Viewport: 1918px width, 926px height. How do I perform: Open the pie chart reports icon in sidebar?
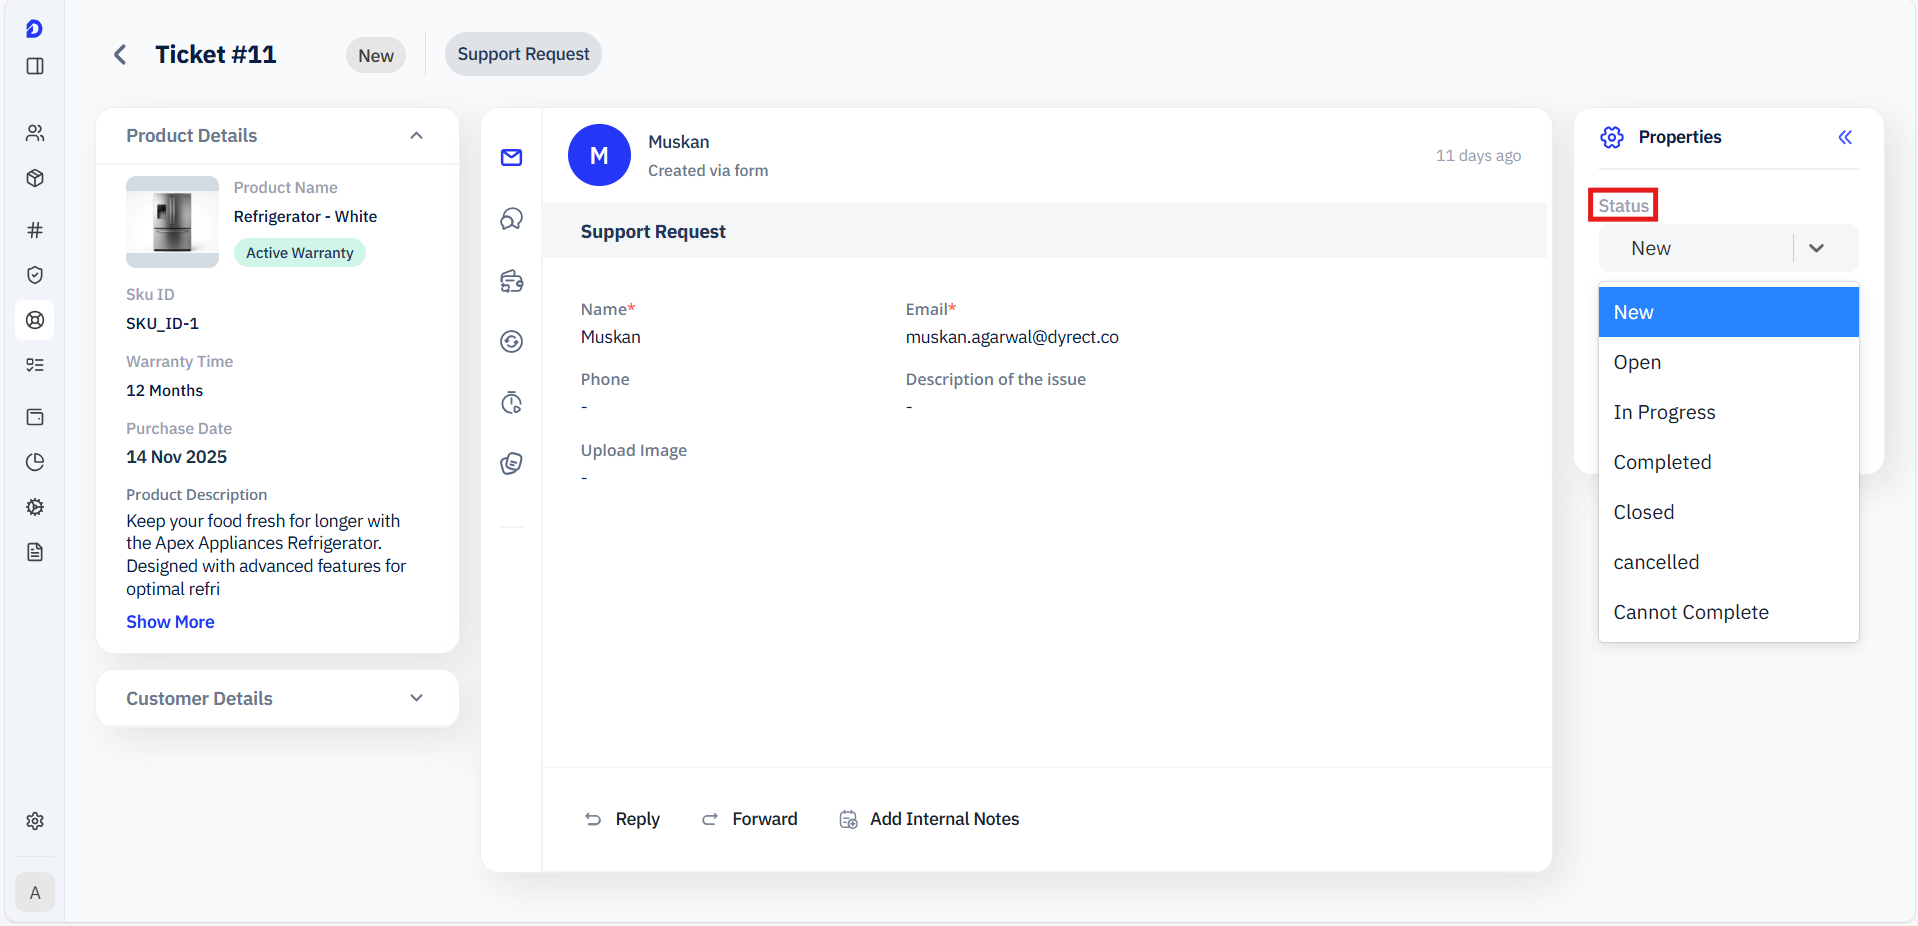35,462
